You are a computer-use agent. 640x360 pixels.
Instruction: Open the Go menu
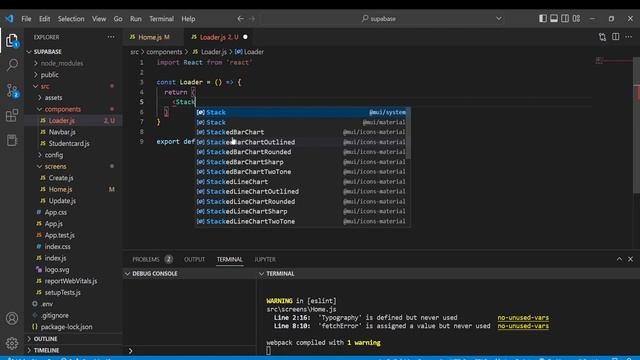(x=118, y=19)
